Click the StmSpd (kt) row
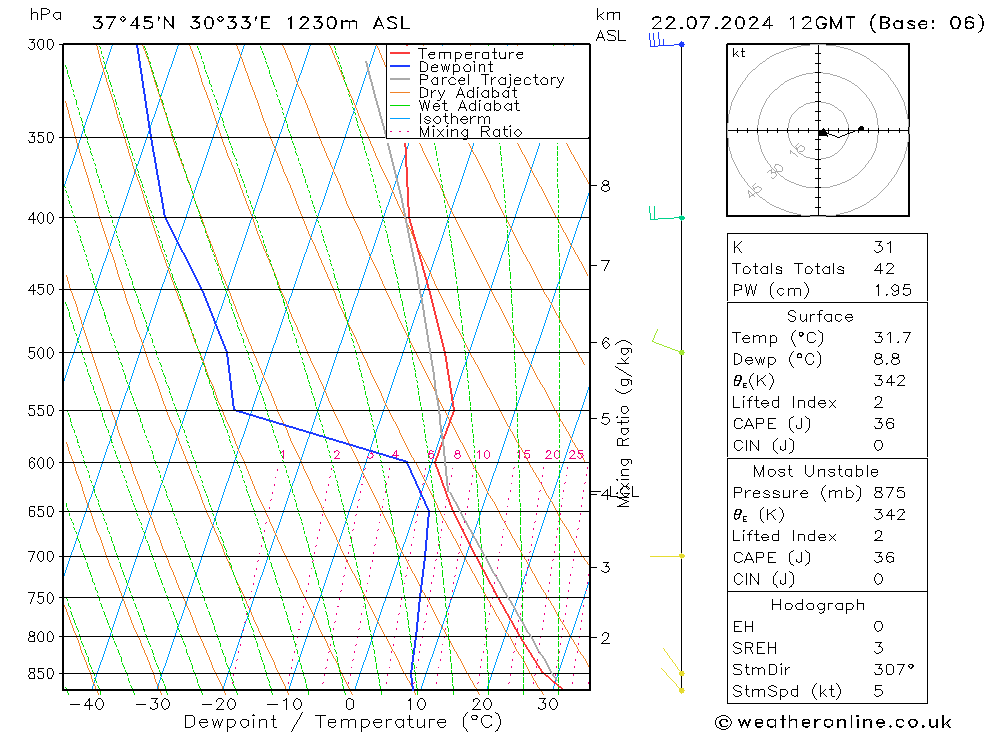This screenshot has height=733, width=1000. (x=827, y=692)
